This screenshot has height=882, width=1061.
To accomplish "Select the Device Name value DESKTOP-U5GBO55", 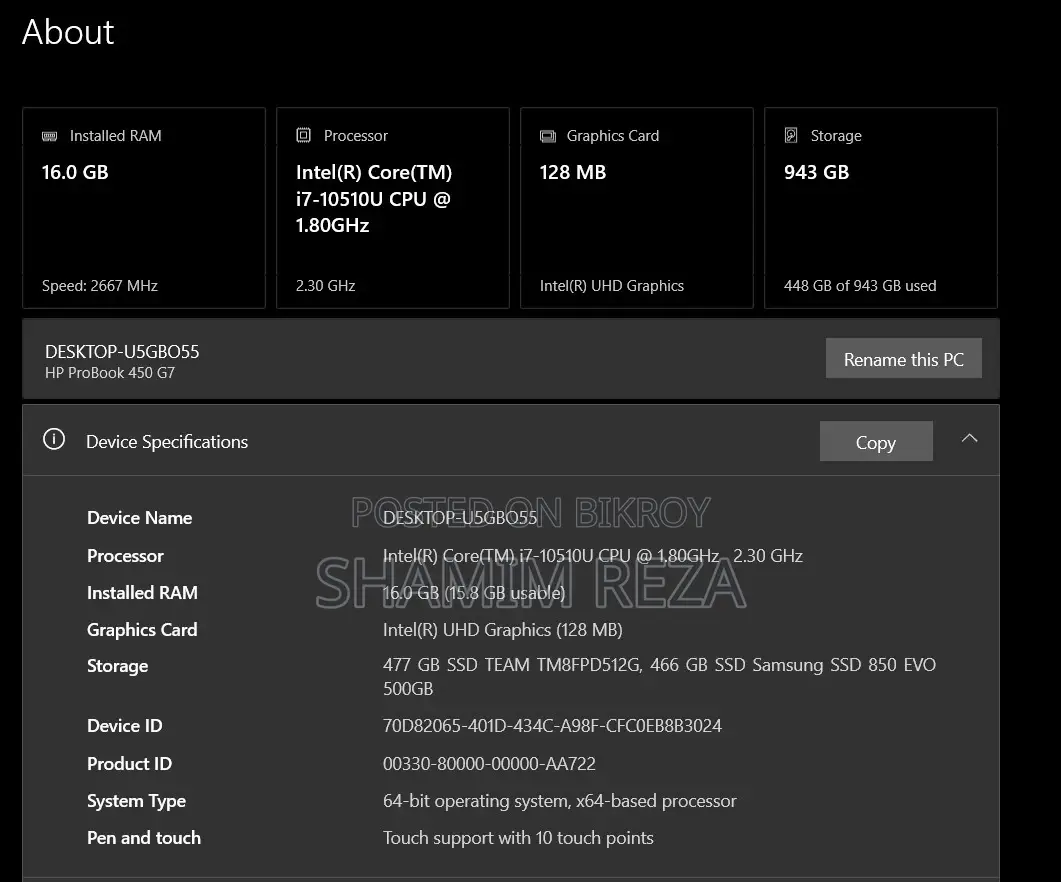I will coord(460,518).
